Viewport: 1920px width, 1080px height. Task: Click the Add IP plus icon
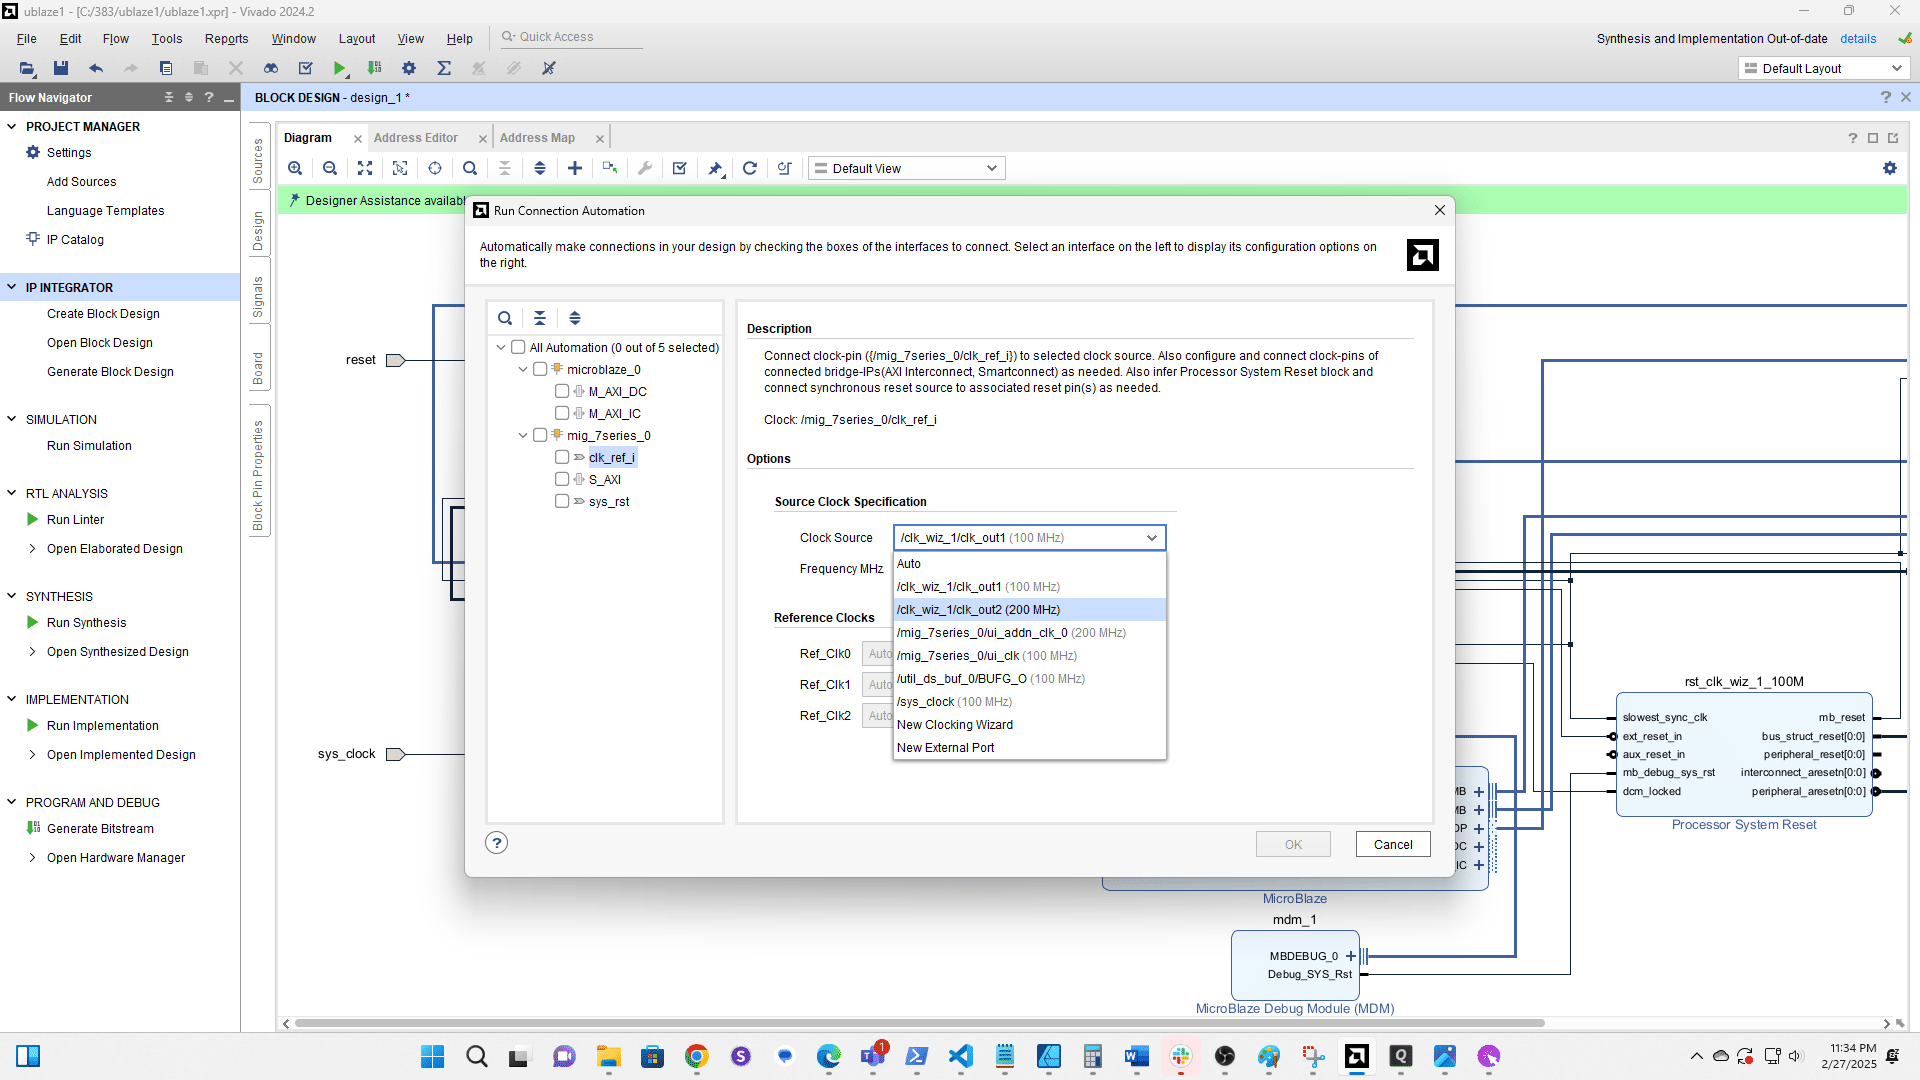click(575, 168)
